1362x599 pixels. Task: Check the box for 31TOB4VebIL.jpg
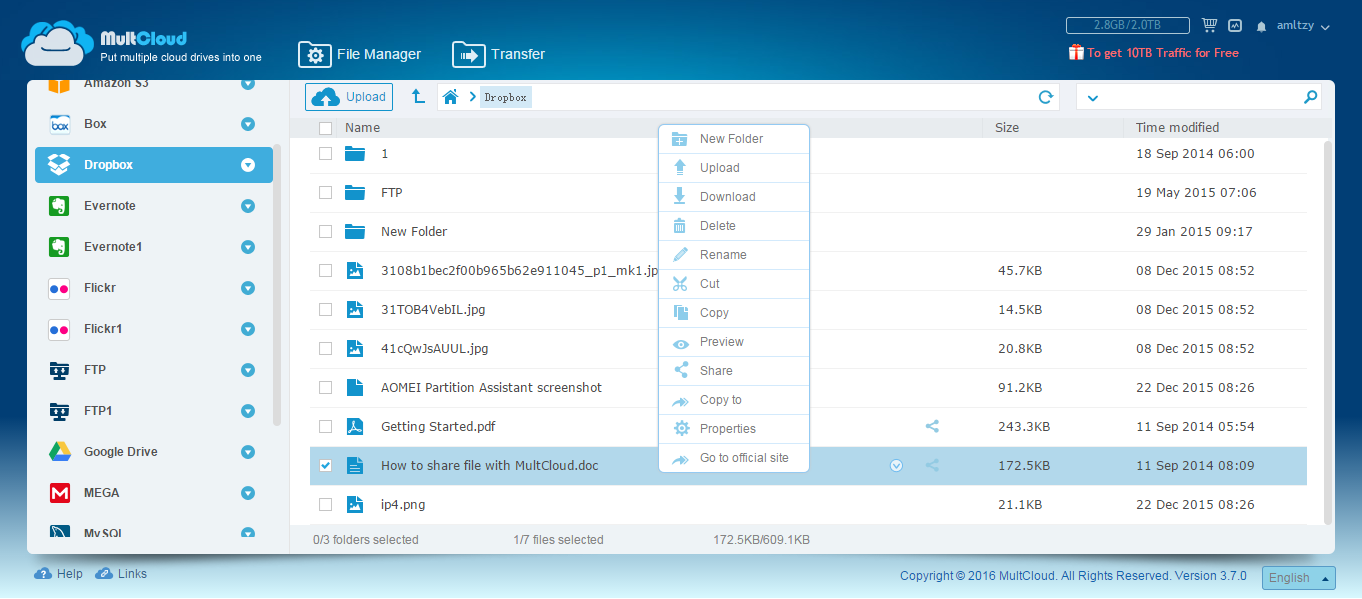325,309
